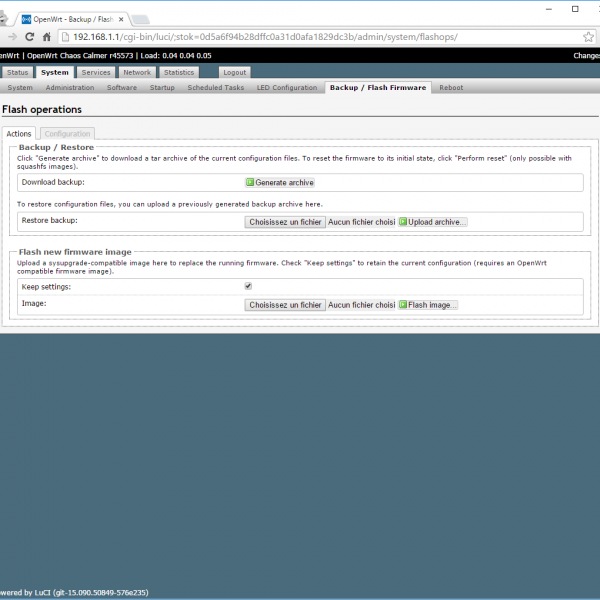This screenshot has height=600, width=600.
Task: Open the LED Configuration subtab
Action: click(x=287, y=88)
